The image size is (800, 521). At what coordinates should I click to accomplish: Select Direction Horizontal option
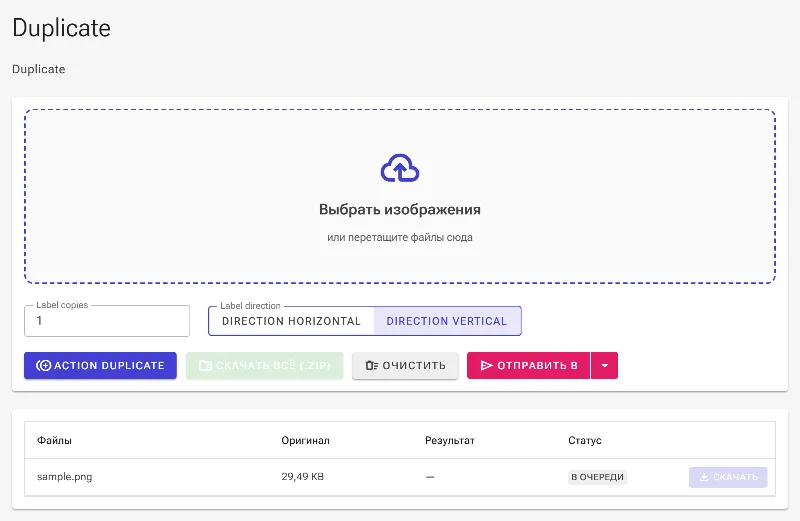(x=291, y=321)
